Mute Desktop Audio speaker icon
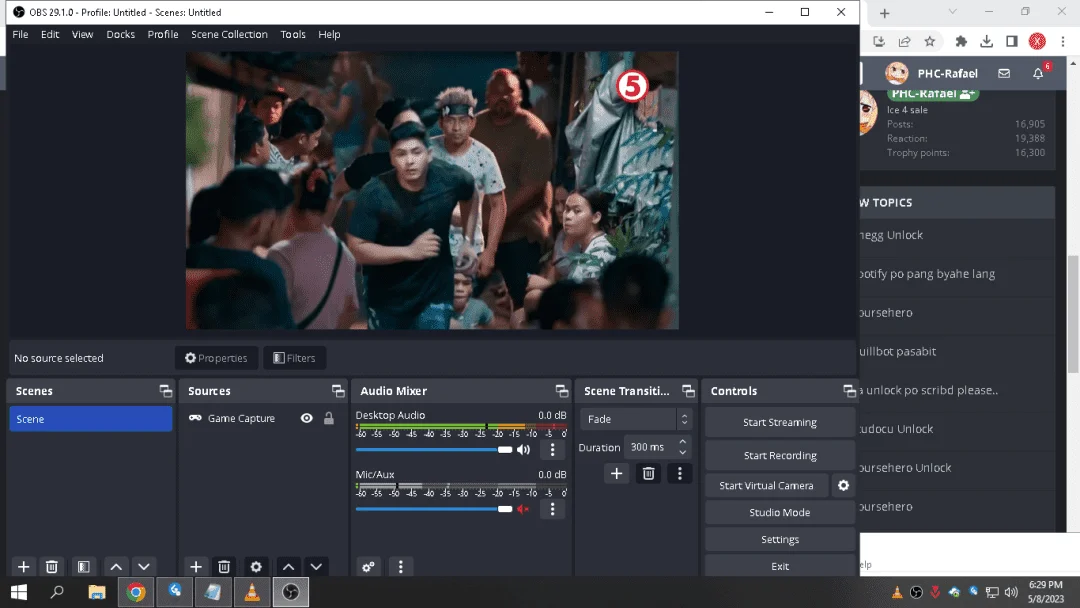The height and width of the screenshot is (608, 1080). click(x=523, y=450)
